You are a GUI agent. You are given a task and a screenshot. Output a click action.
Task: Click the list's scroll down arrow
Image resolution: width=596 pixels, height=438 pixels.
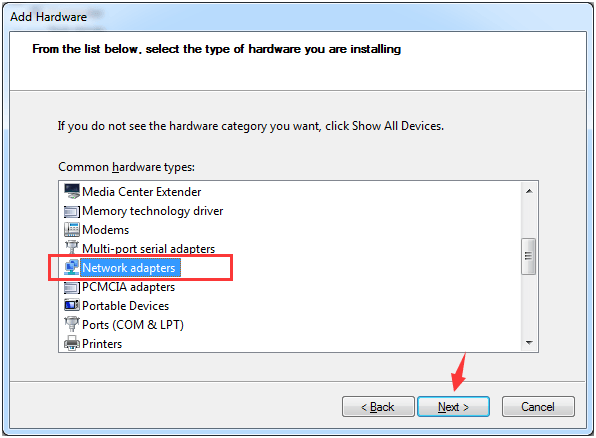(529, 343)
